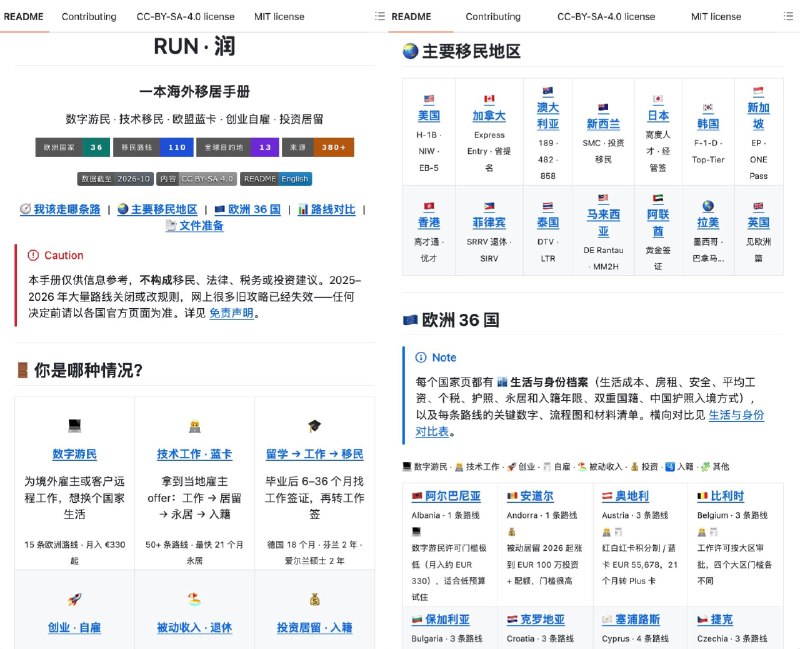Open CC-BY-SA-4.0 license tab in left pane
This screenshot has height=649, width=800.
pyautogui.click(x=185, y=16)
